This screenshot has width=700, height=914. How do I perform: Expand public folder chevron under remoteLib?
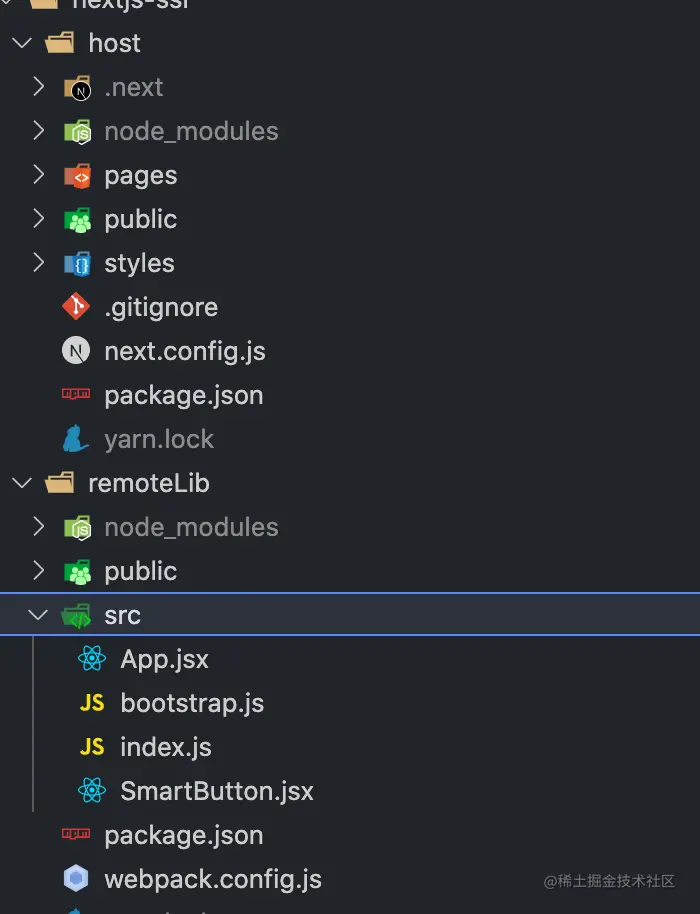click(x=38, y=571)
